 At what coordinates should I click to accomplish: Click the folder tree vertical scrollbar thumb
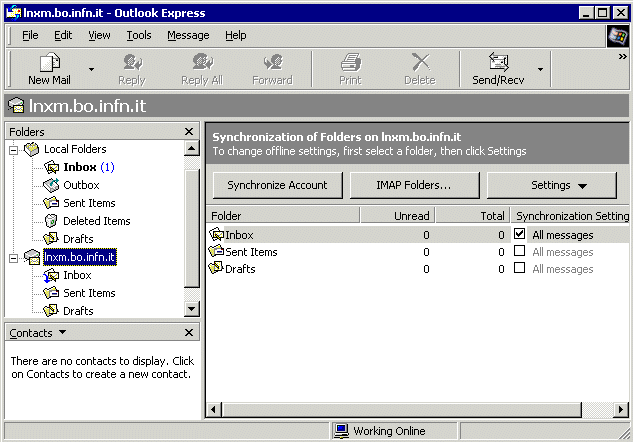click(x=192, y=228)
